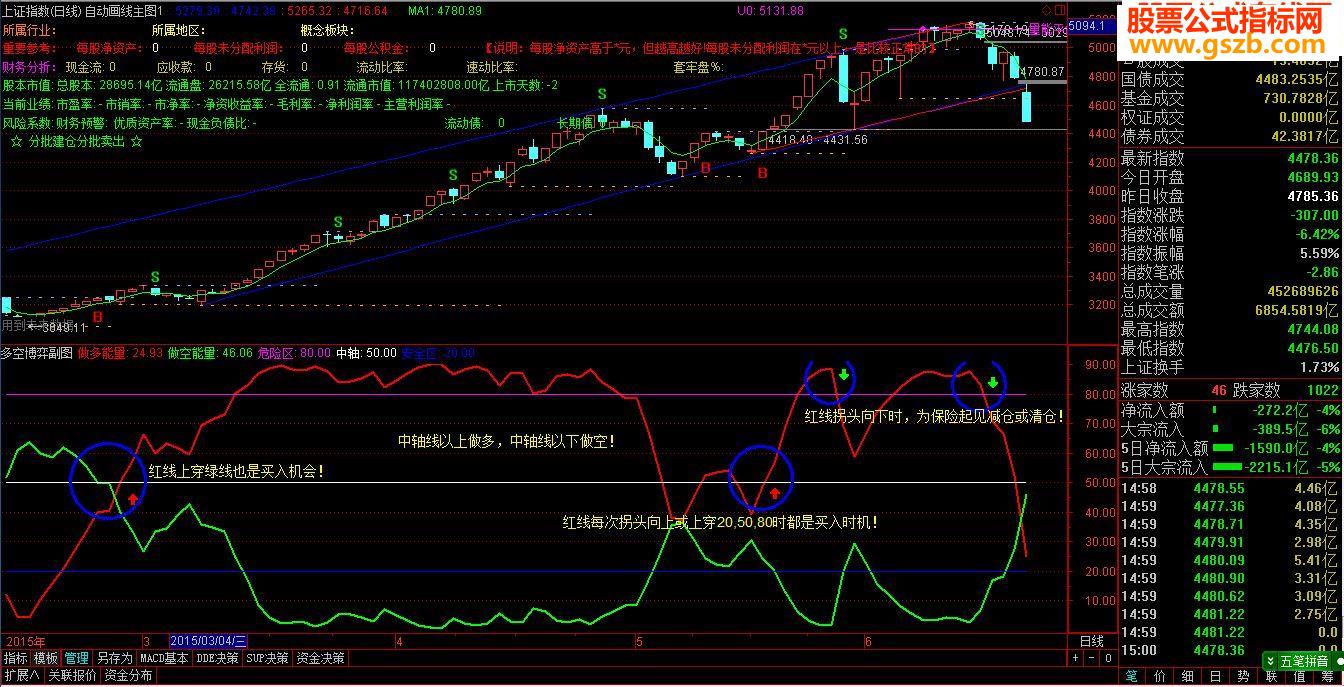
Task: Click the MA1: 4780.89 indicator readout
Action: tap(445, 10)
